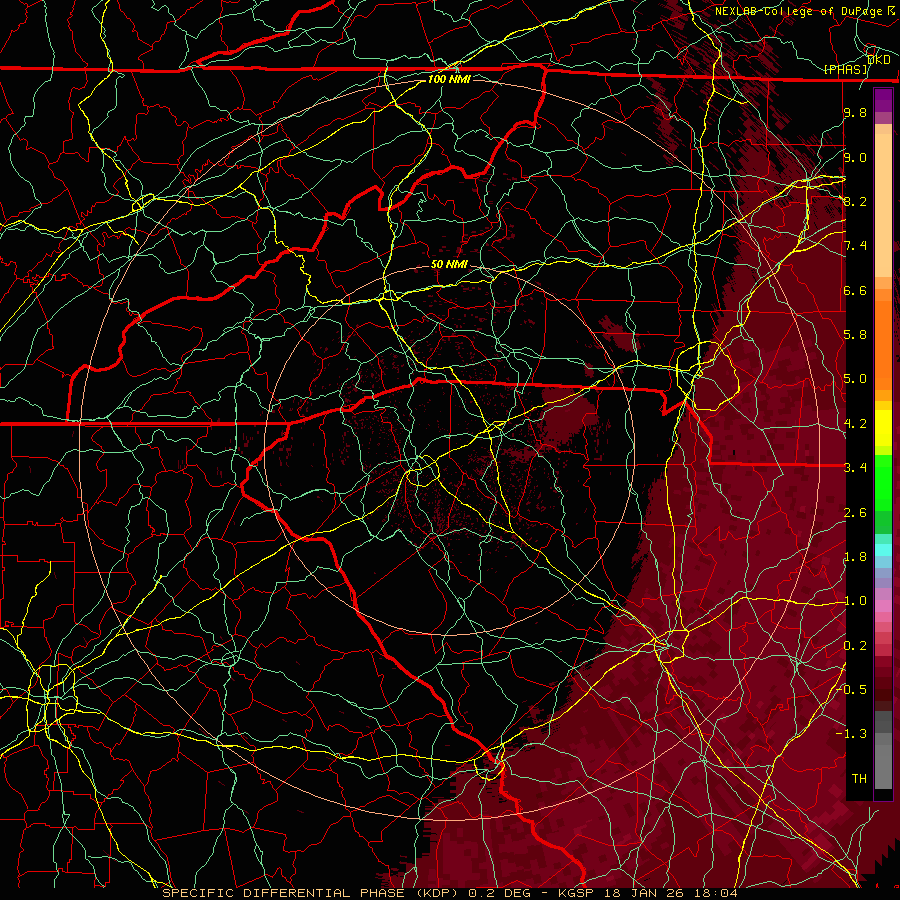Click the 100 NMI range ring label
This screenshot has height=900, width=900.
coord(449,79)
